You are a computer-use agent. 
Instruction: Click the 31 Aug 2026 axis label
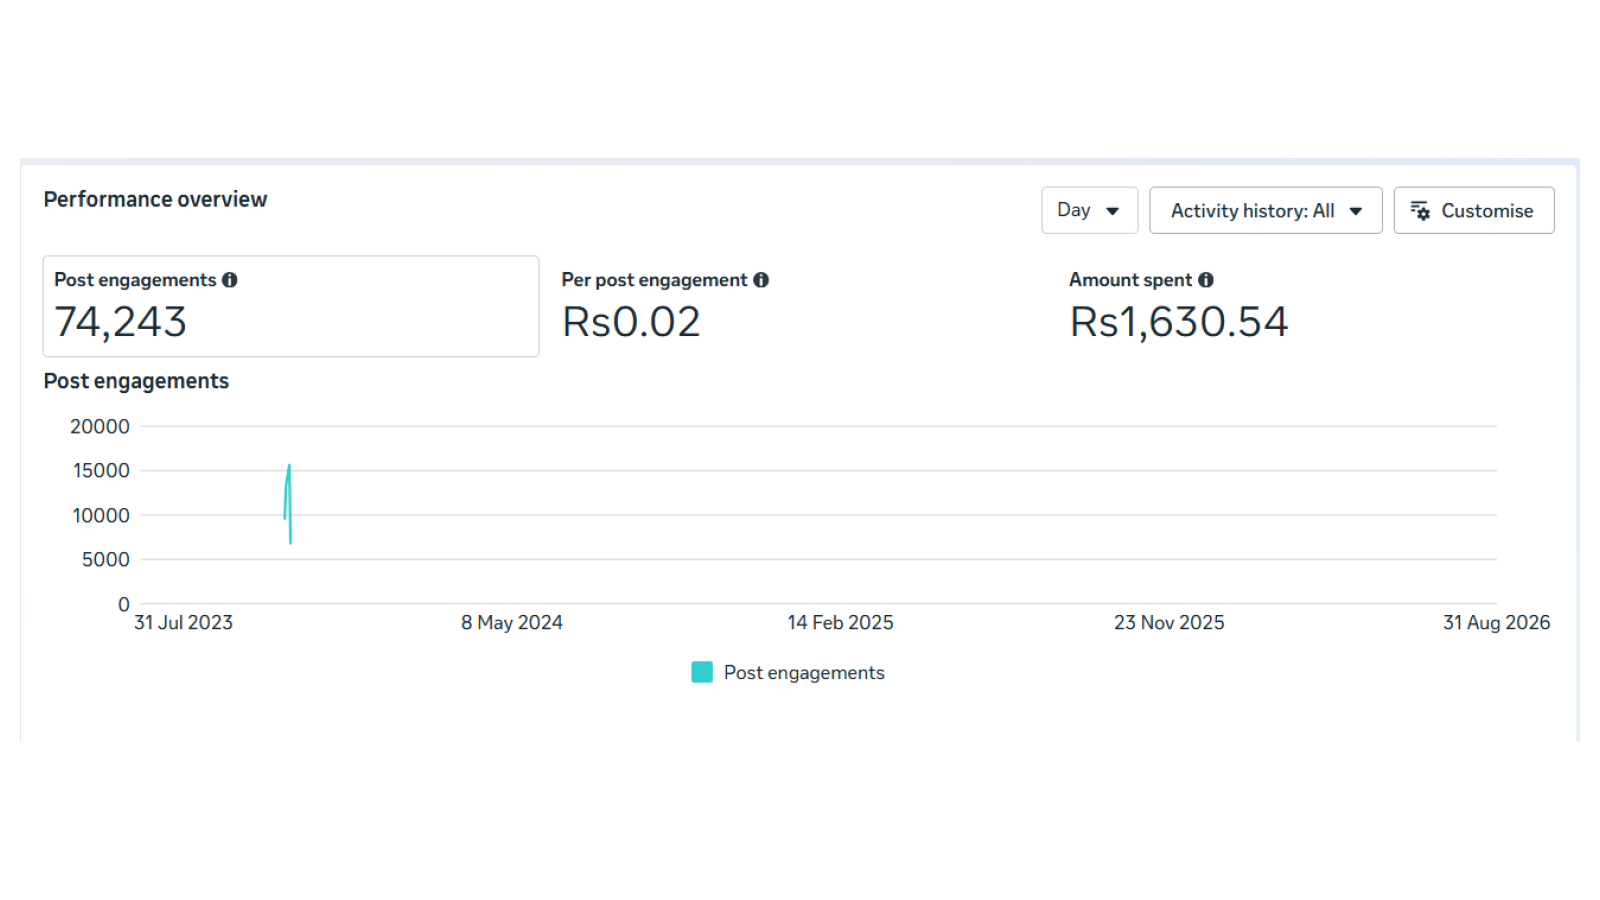click(x=1496, y=622)
